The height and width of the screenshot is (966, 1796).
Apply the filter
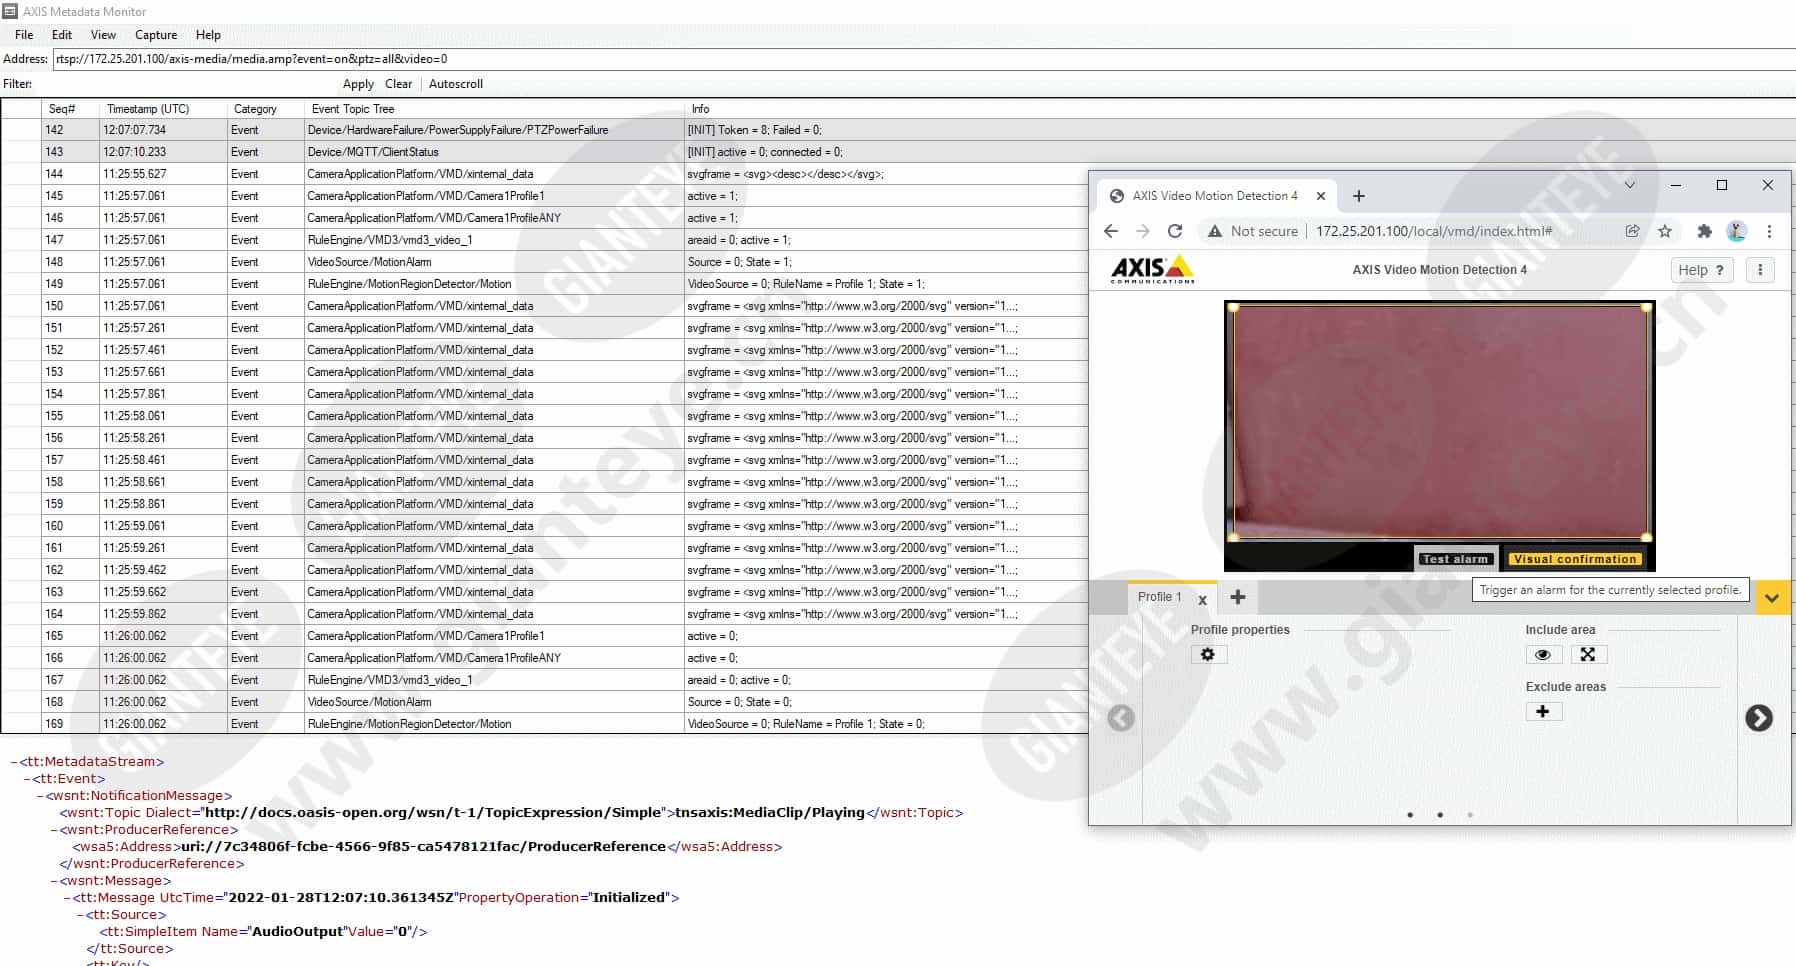pos(358,84)
